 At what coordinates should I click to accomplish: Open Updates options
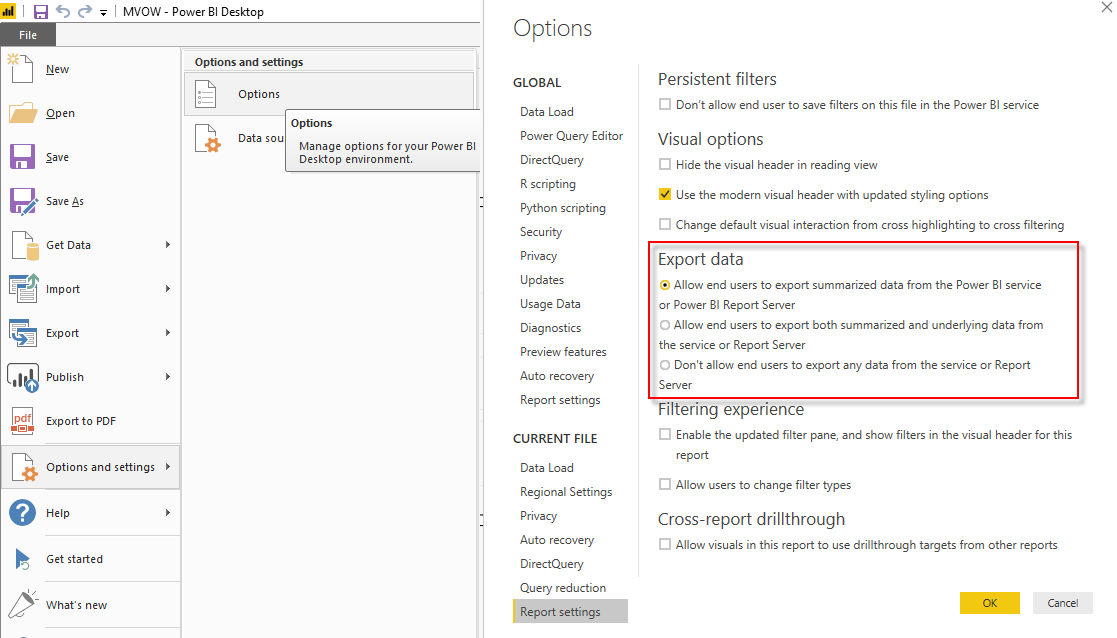[541, 280]
